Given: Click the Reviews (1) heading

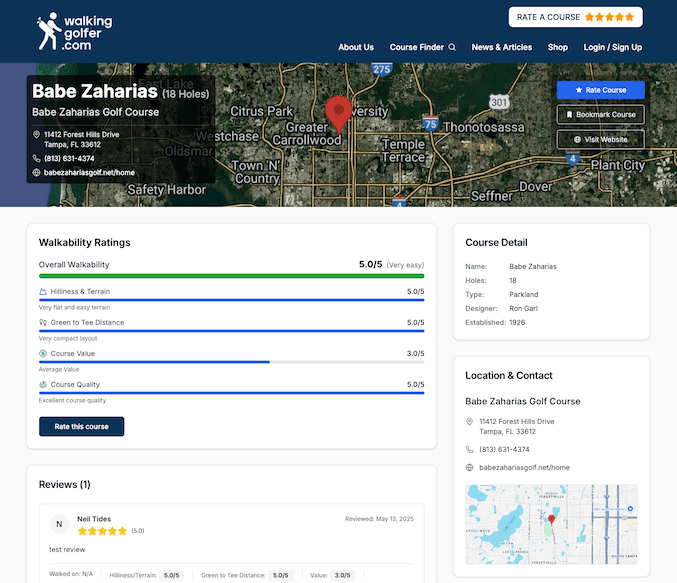Looking at the screenshot, I should (x=65, y=485).
